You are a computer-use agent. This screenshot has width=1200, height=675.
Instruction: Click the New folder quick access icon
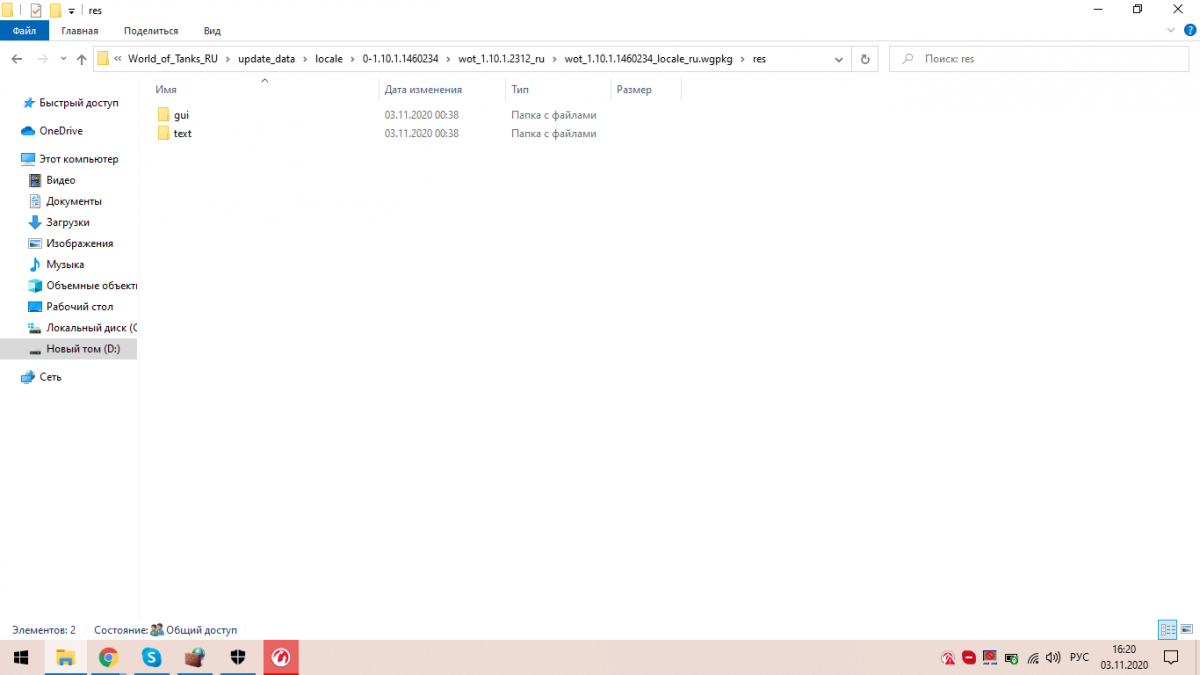click(55, 10)
